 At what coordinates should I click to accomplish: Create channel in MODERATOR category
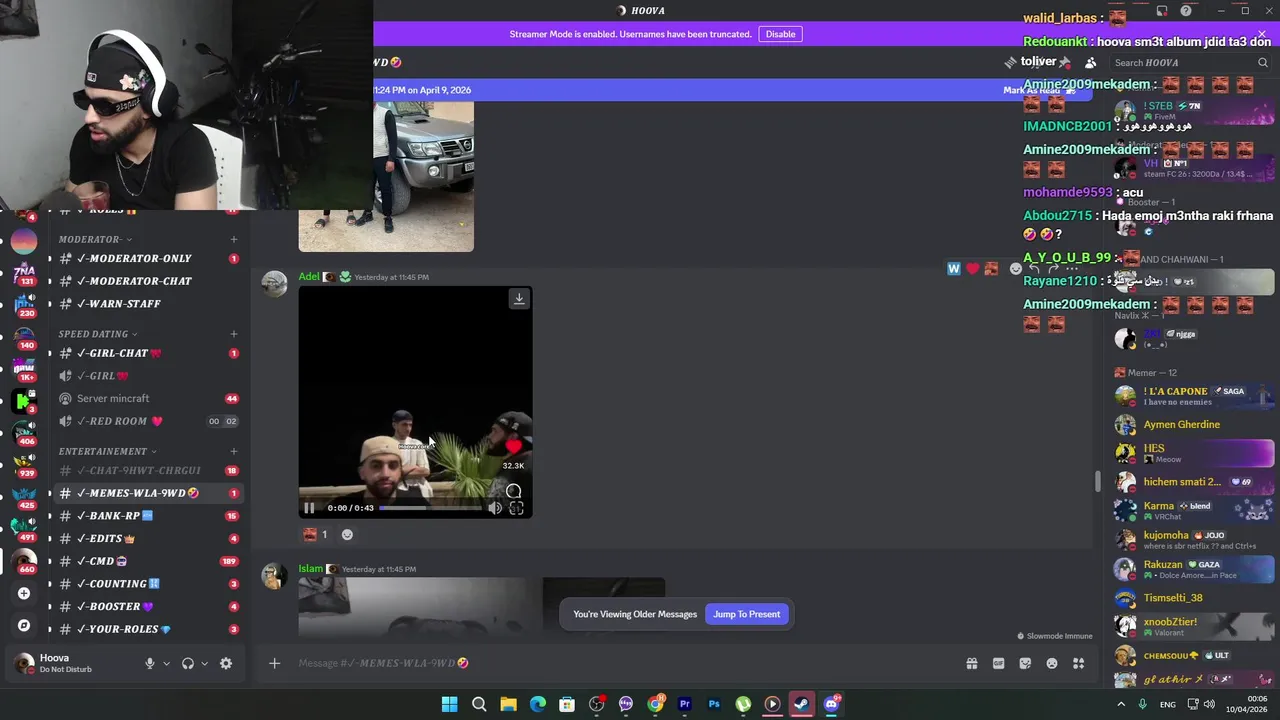click(234, 239)
